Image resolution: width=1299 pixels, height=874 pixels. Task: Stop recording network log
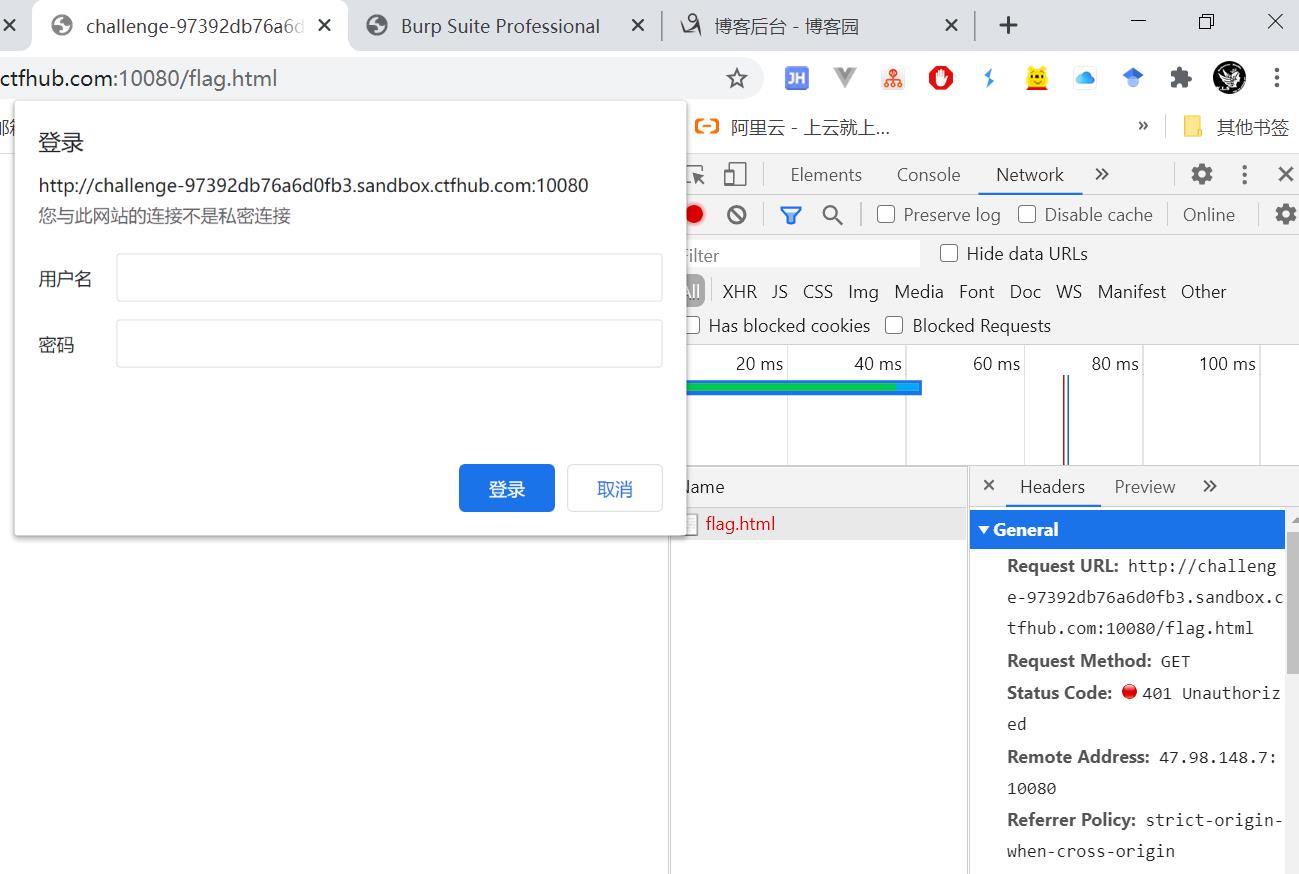click(x=694, y=214)
